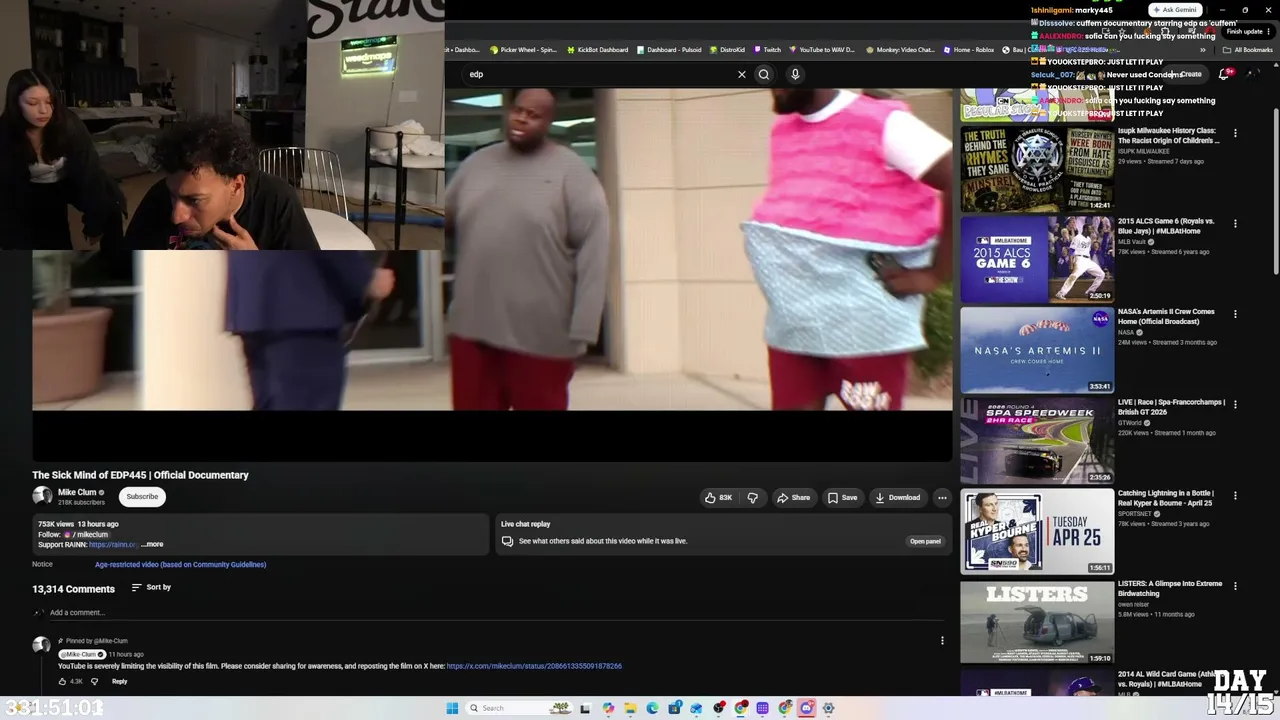The image size is (1280, 720).
Task: Expand the description with ...more
Action: (x=152, y=544)
